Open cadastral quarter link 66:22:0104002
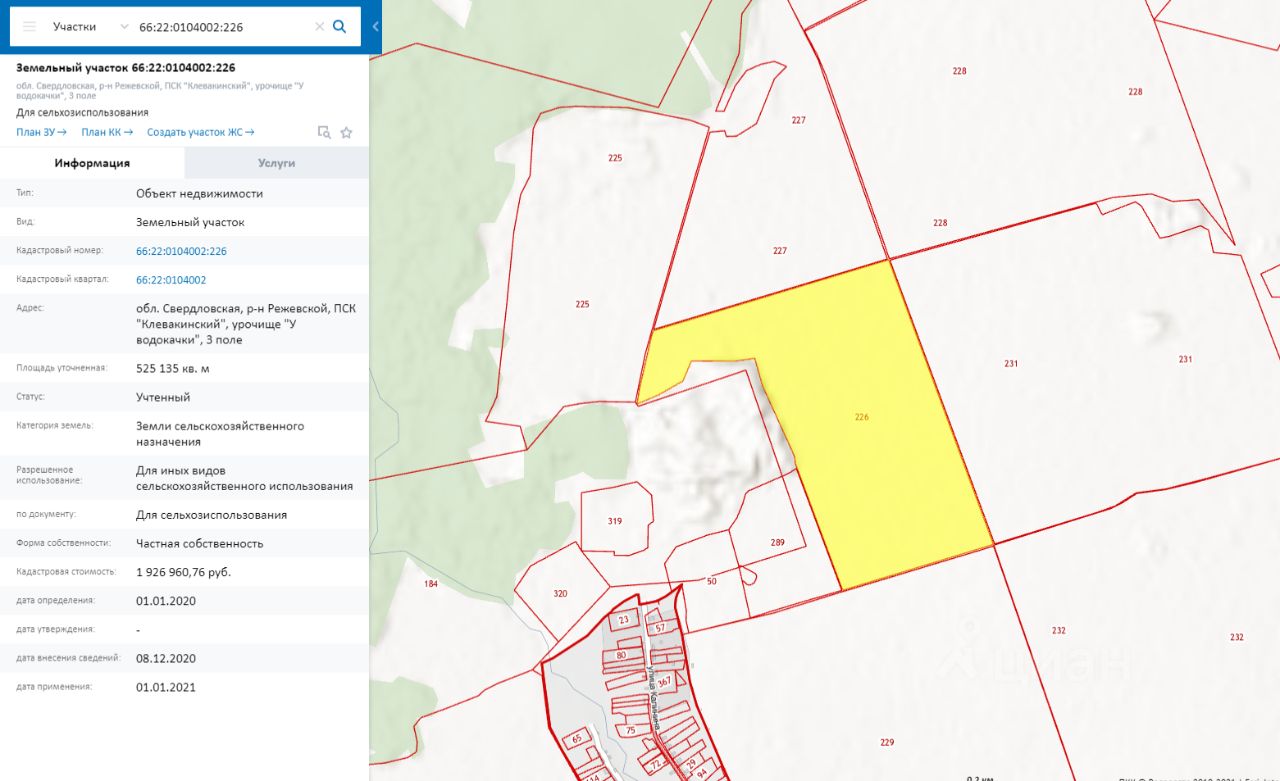The image size is (1280, 781). 171,280
